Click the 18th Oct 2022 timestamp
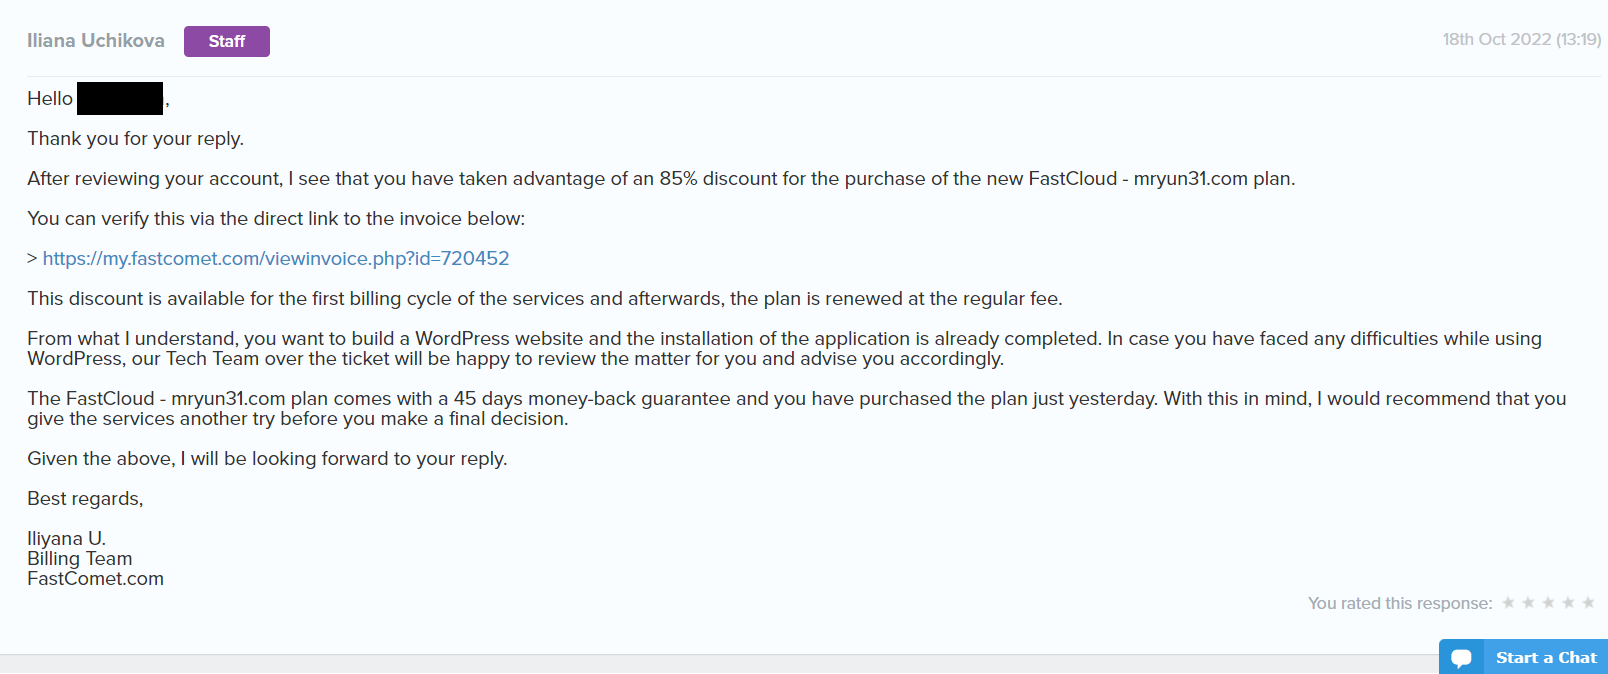 [x=1521, y=40]
